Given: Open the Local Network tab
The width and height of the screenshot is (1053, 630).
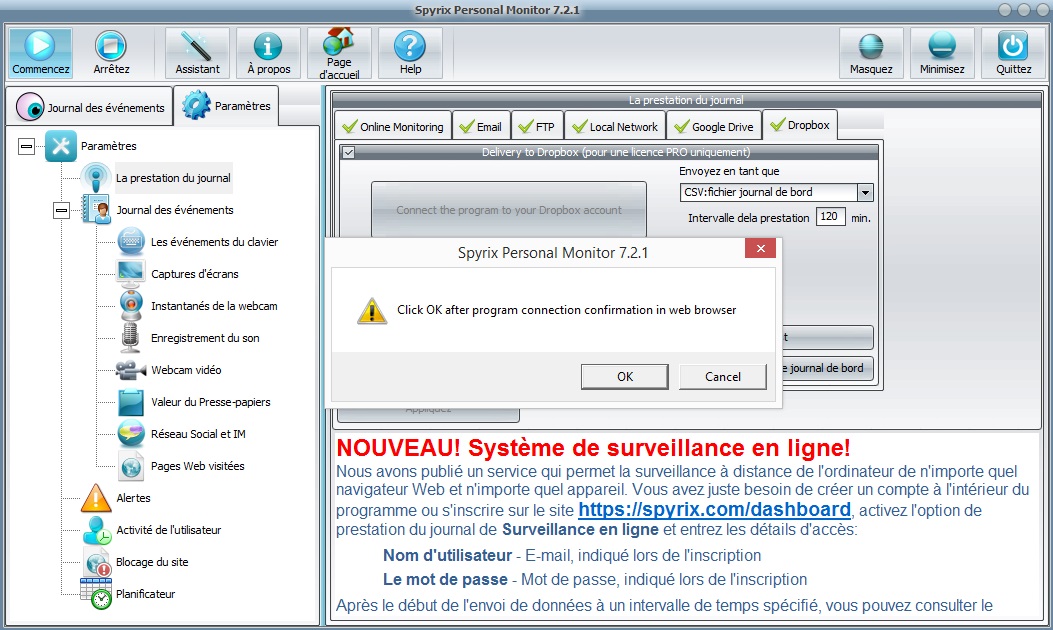Looking at the screenshot, I should (615, 126).
